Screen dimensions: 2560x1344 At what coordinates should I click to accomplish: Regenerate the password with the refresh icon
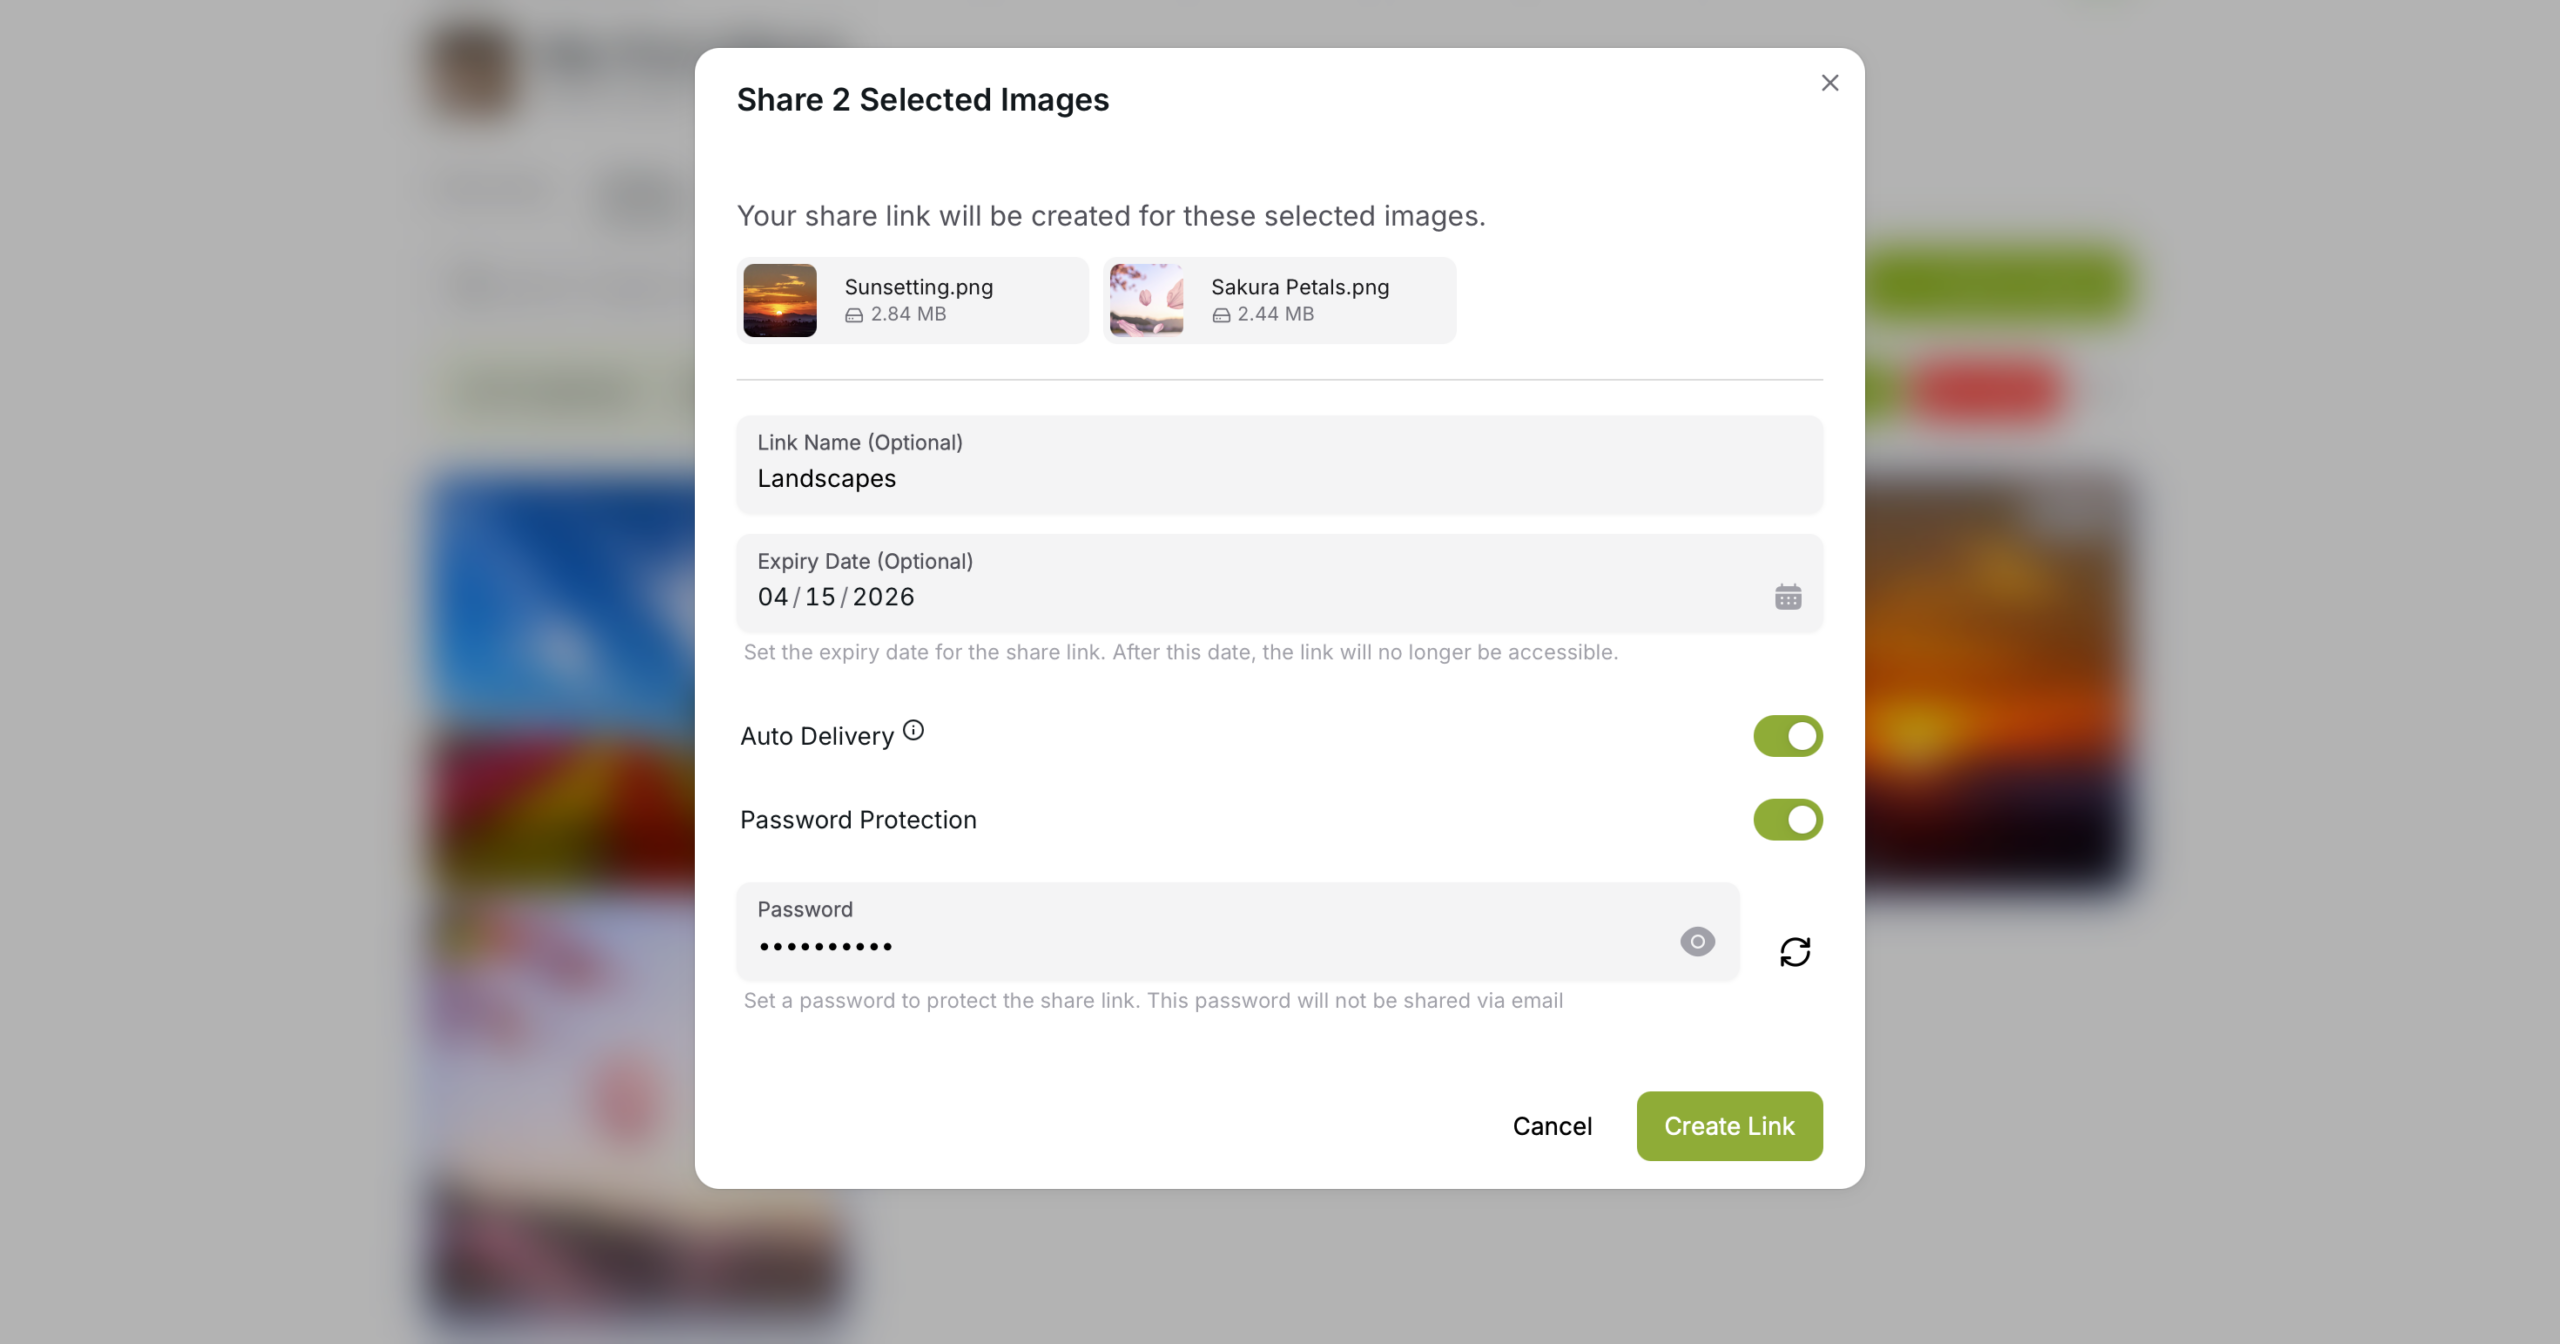pyautogui.click(x=1795, y=952)
